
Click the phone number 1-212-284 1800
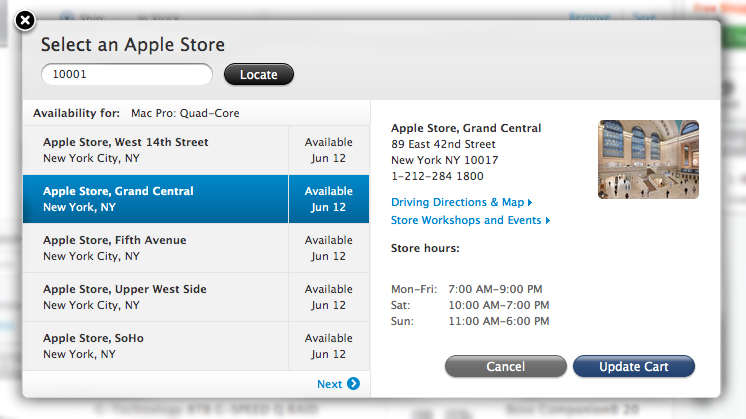[x=437, y=176]
